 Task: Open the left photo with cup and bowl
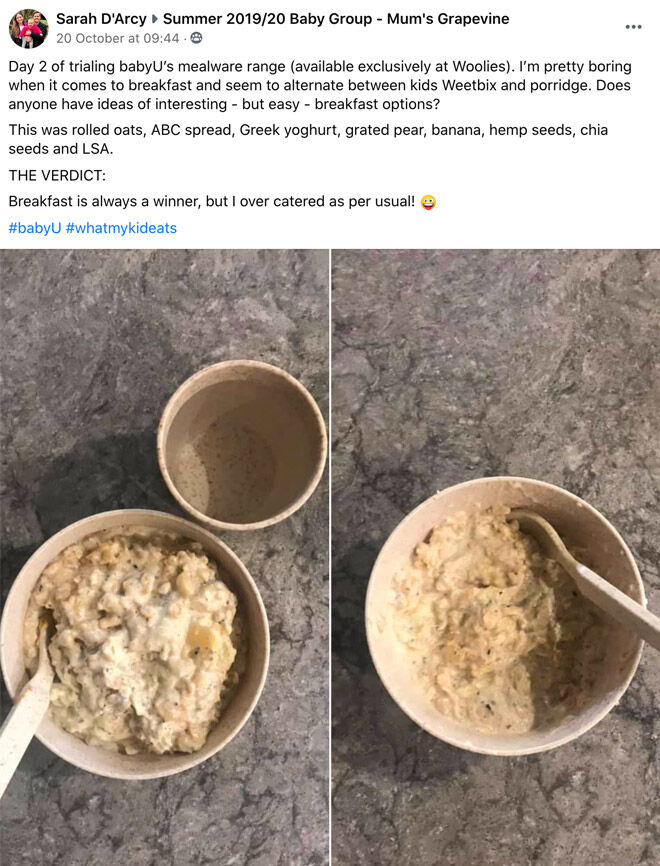click(165, 557)
